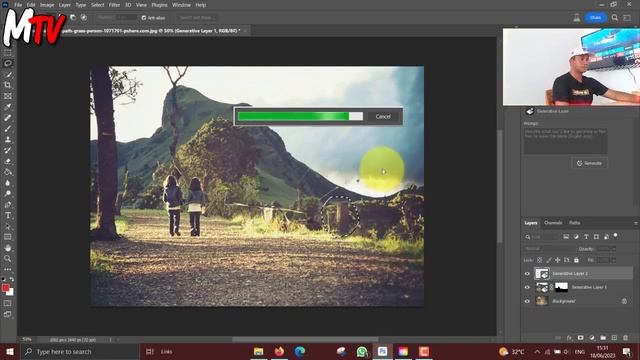Open the Plugins menu
This screenshot has height=360, width=640.
pyautogui.click(x=159, y=5)
